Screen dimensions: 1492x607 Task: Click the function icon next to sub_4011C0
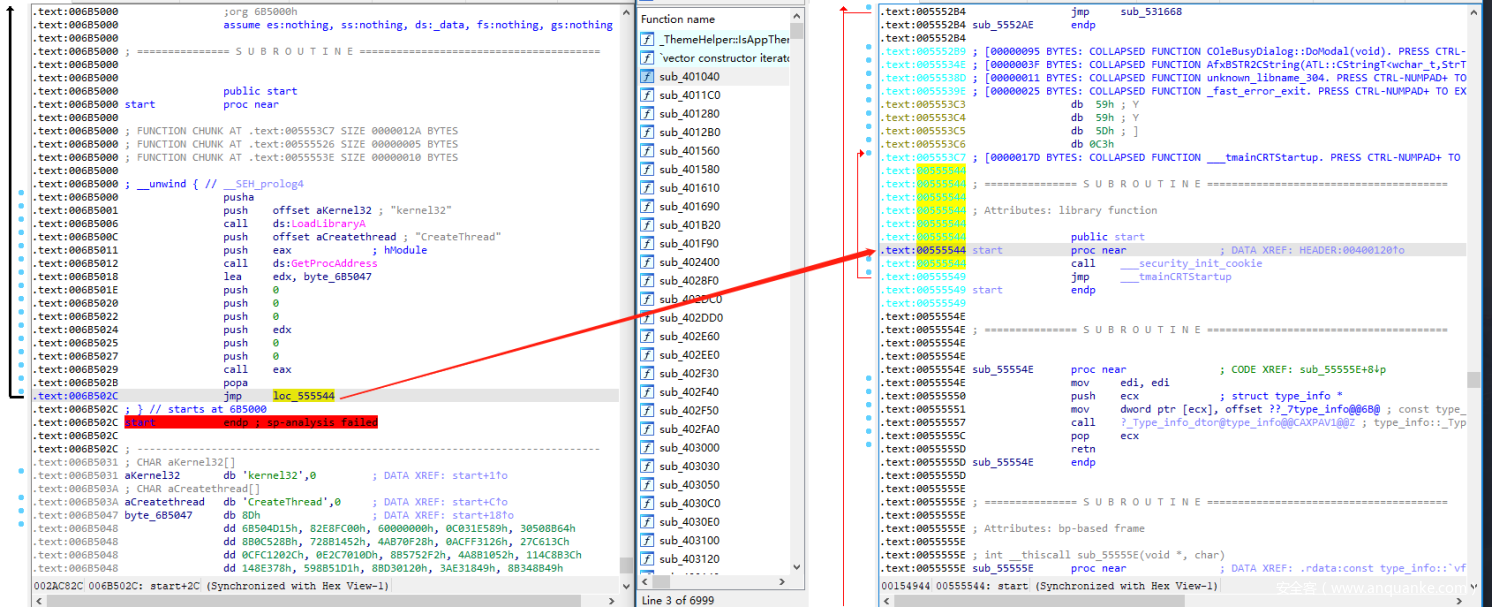(x=647, y=96)
